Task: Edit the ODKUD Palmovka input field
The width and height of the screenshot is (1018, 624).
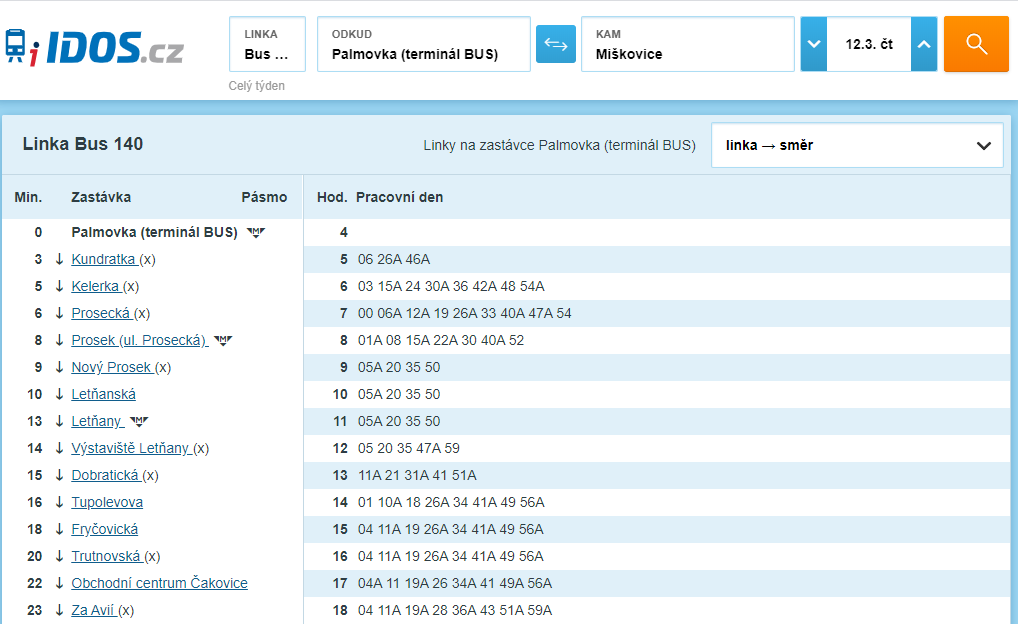Action: pyautogui.click(x=424, y=44)
